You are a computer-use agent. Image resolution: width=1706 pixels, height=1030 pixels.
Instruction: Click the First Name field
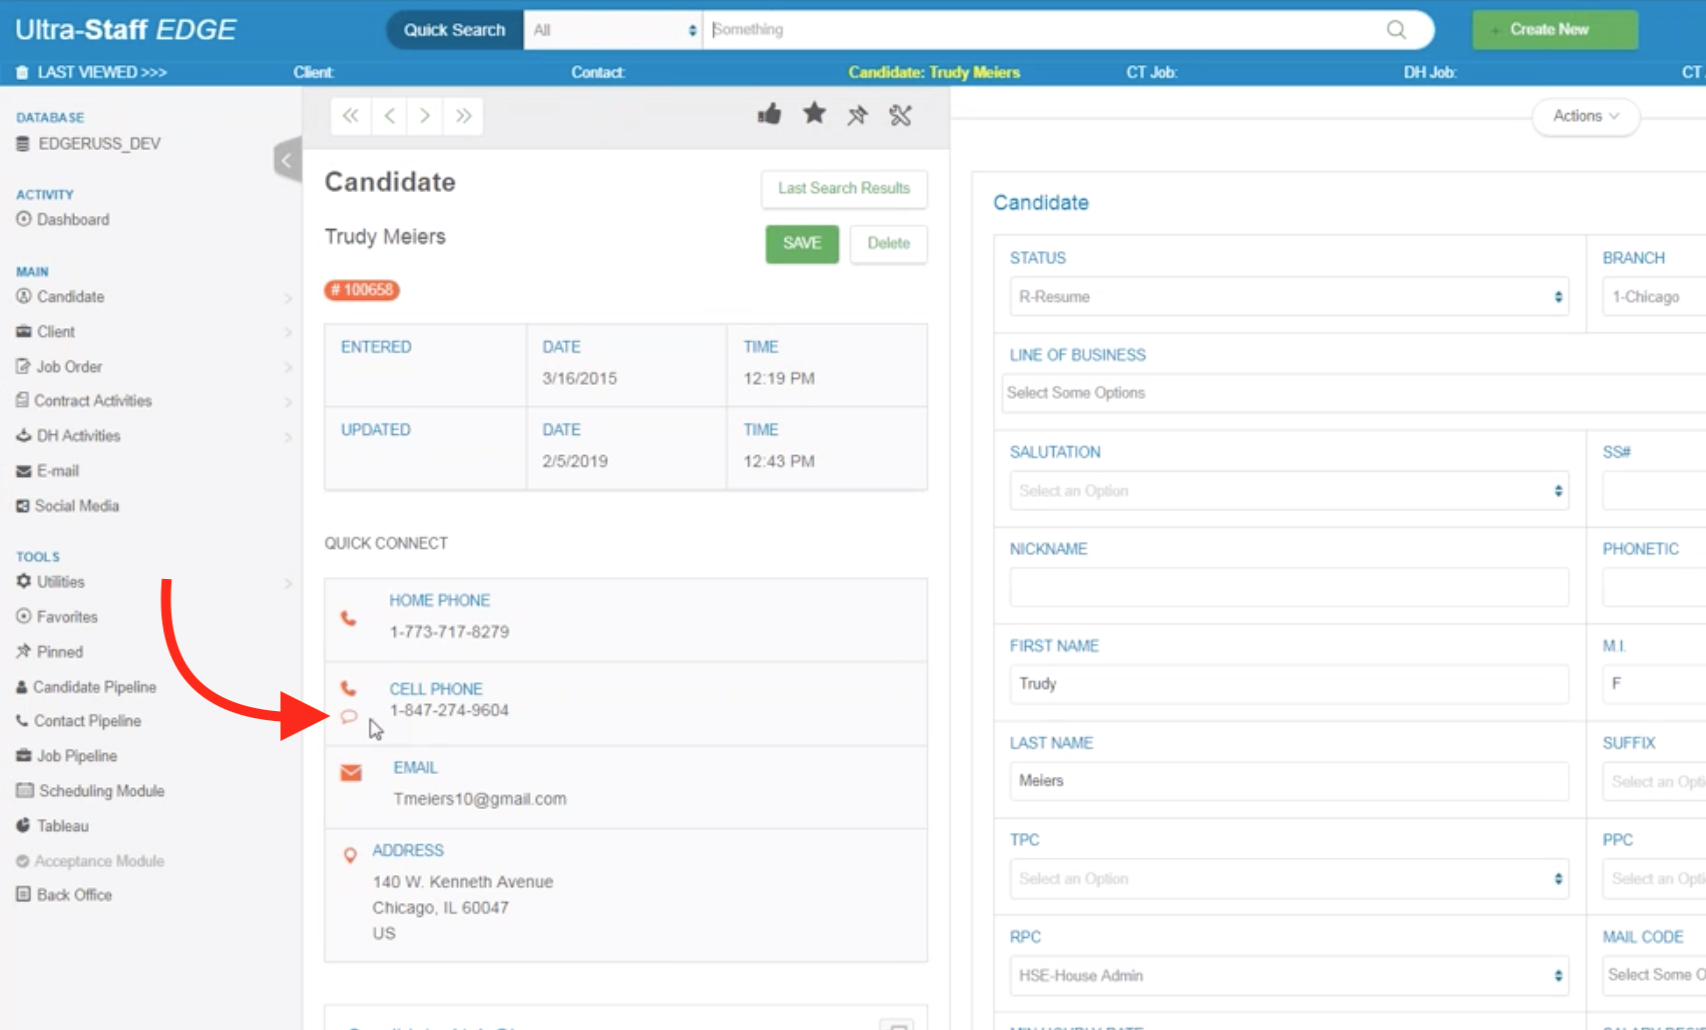click(1289, 684)
